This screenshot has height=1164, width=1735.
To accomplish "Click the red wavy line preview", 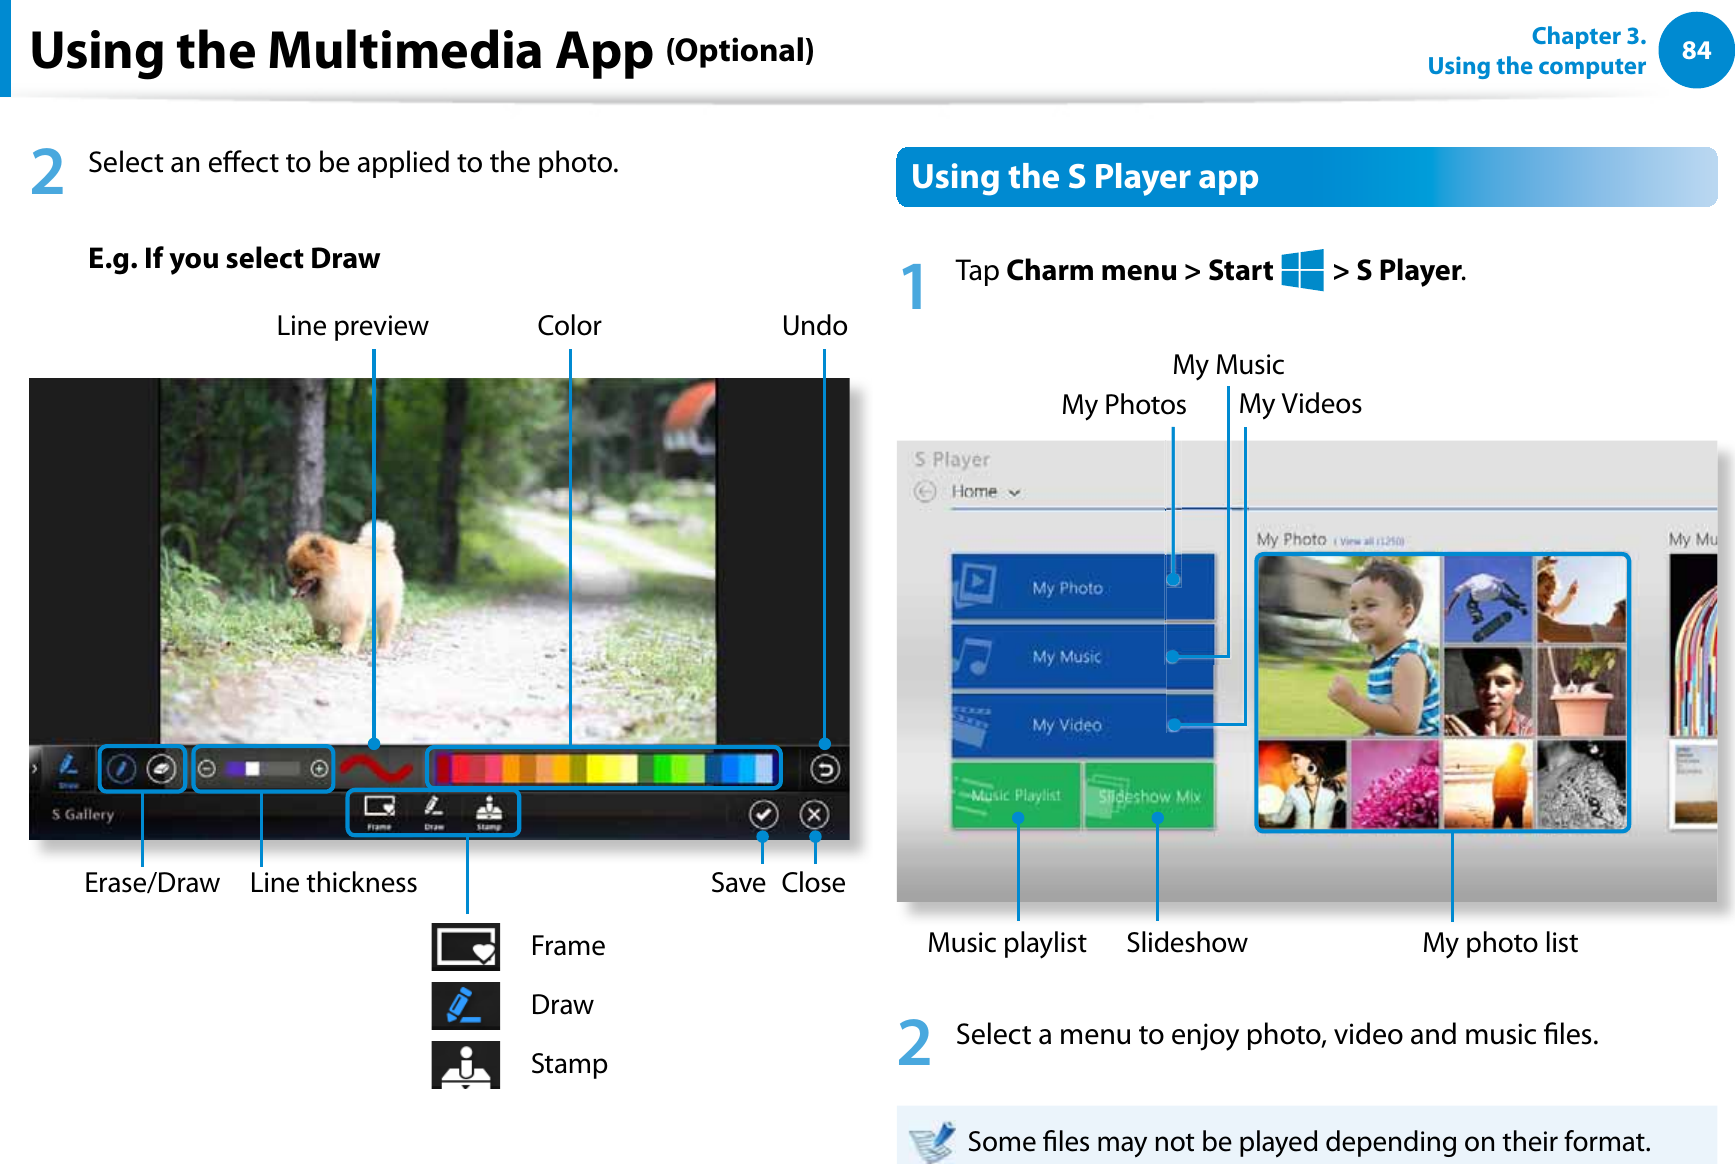I will click(375, 768).
